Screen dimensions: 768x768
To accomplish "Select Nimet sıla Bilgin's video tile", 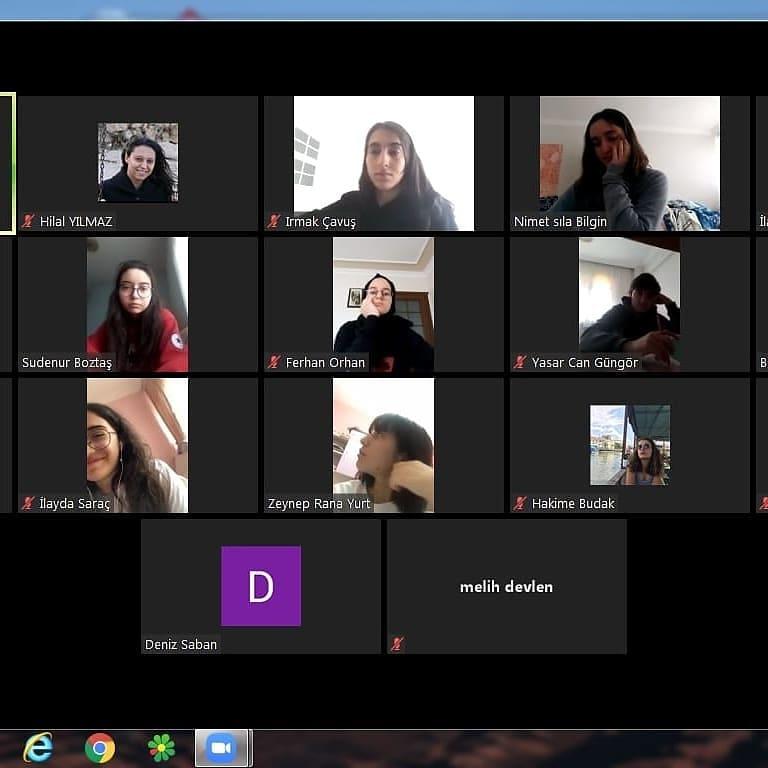I will [629, 163].
